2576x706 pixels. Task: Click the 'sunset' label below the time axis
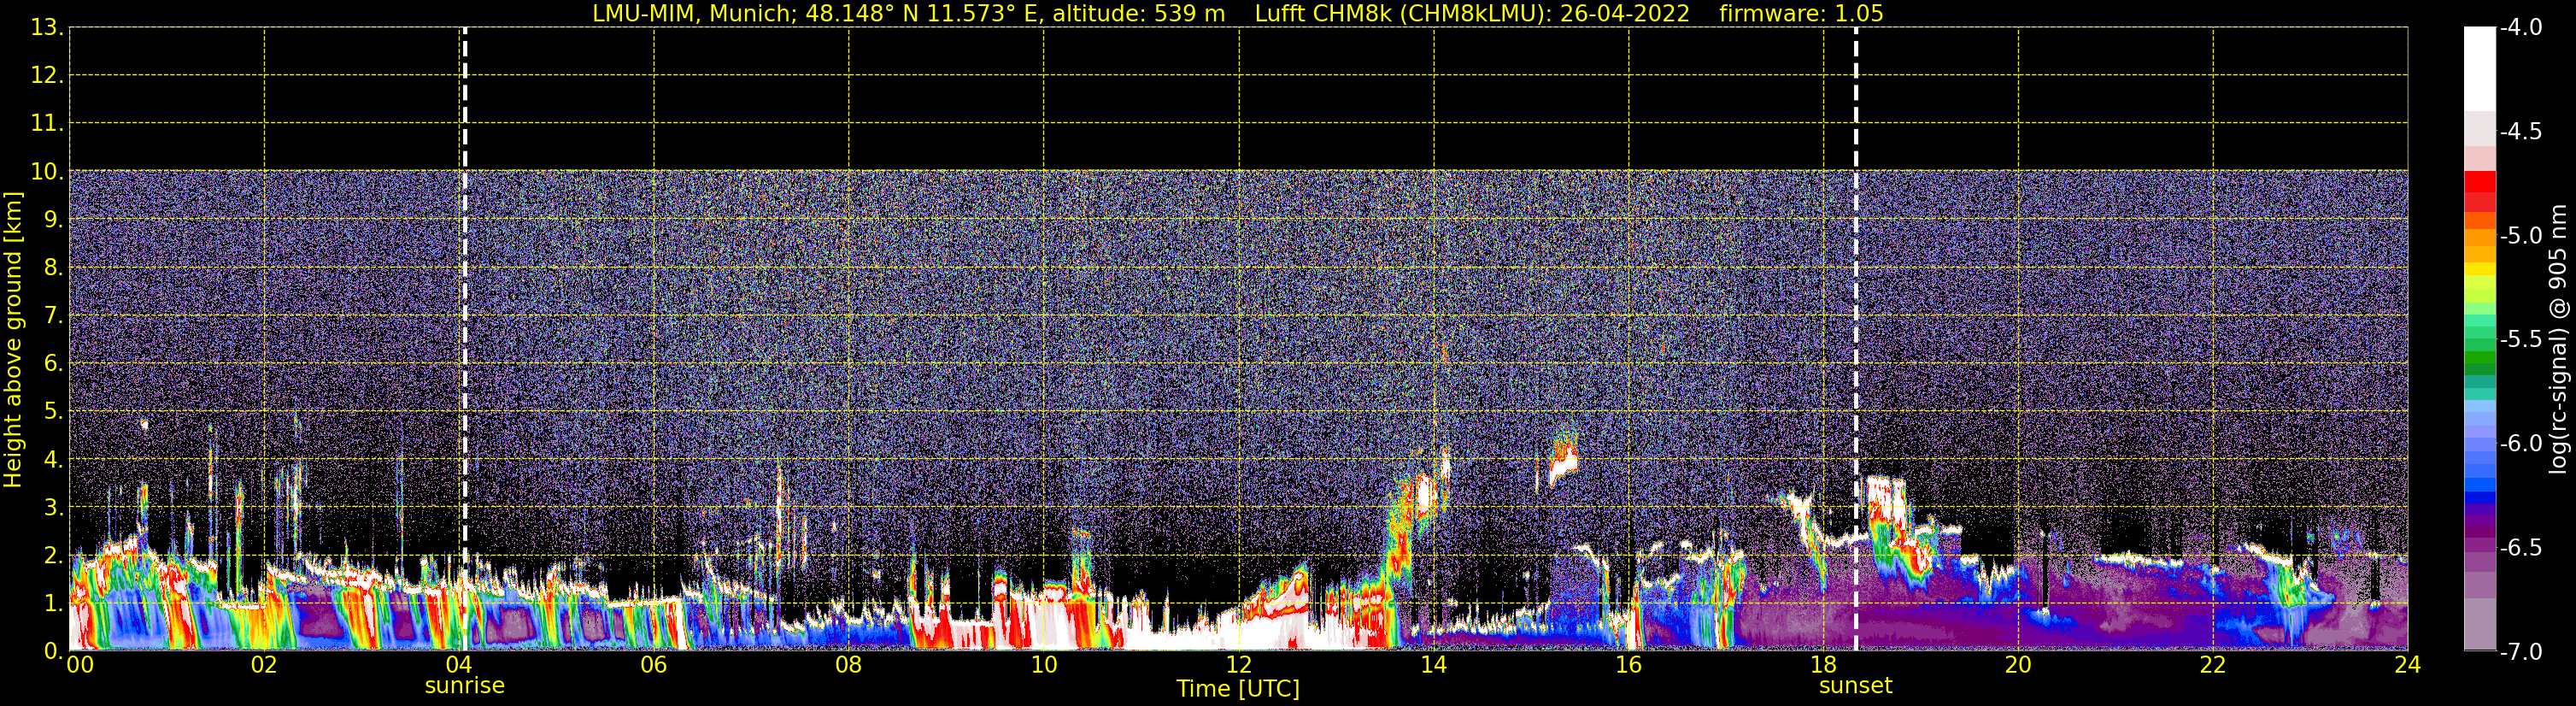click(1856, 686)
